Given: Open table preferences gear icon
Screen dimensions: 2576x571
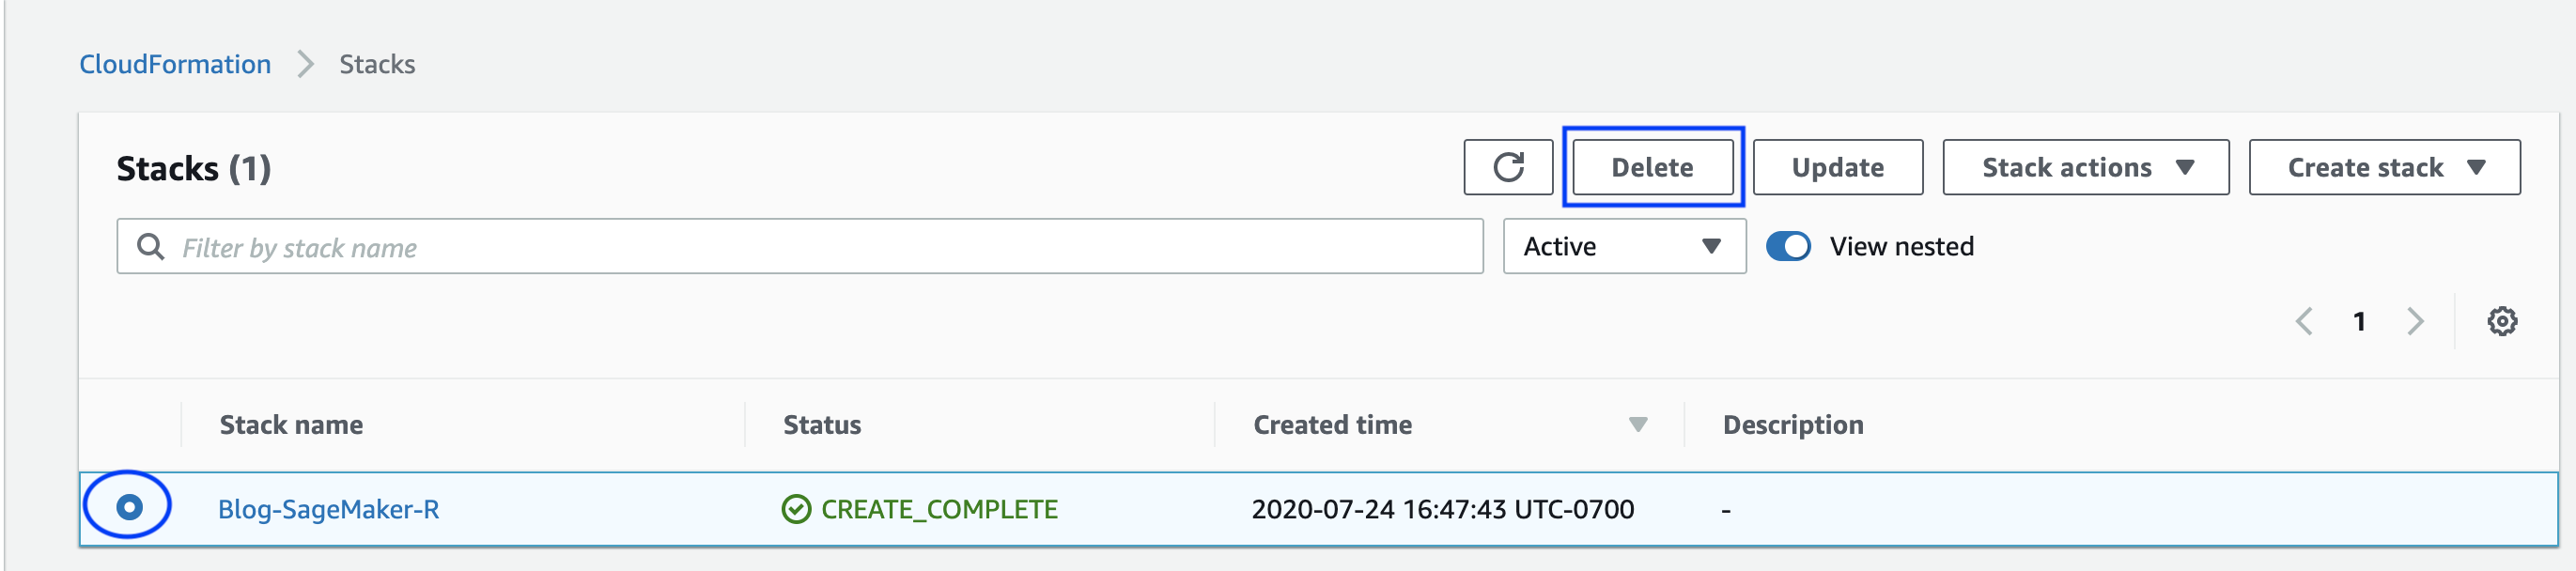Looking at the screenshot, I should tap(2502, 321).
